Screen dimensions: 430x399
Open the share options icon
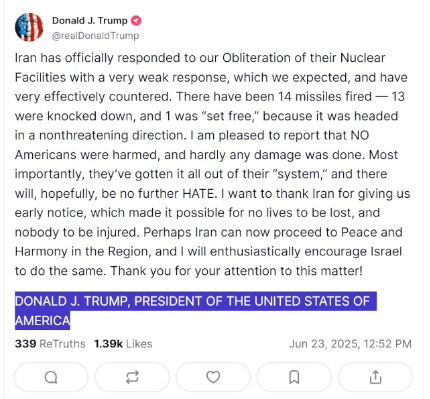click(x=375, y=377)
